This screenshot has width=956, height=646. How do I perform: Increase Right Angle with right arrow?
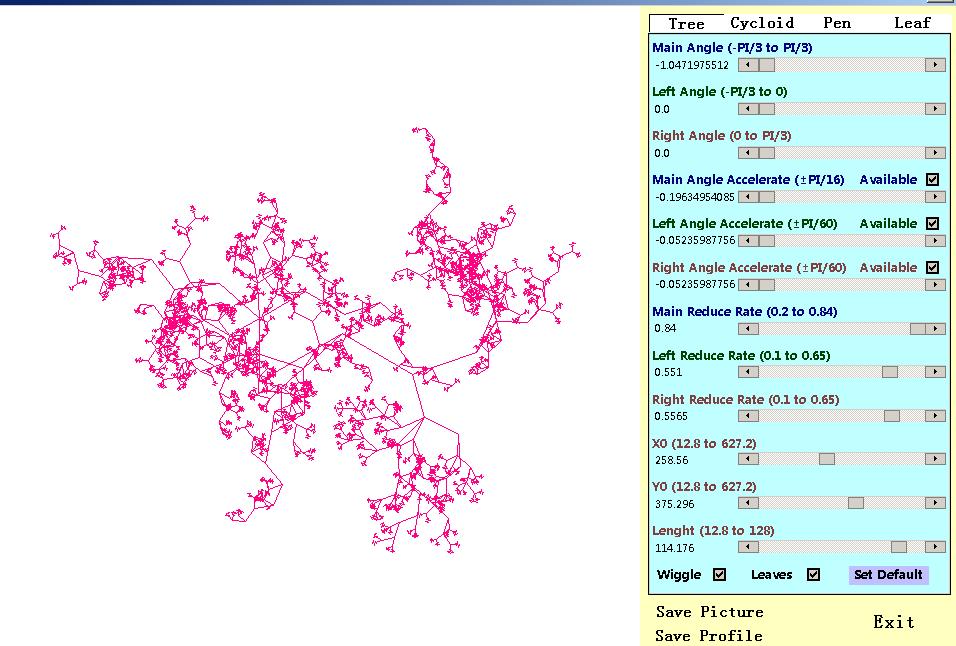coord(935,153)
